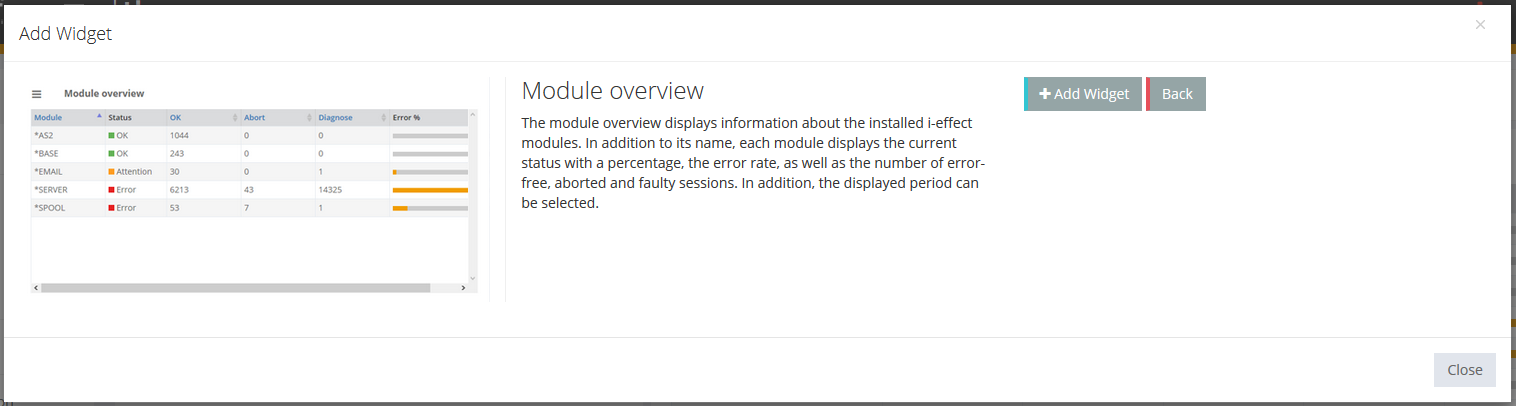
Task: Click the *SERVER error percentage bar
Action: pyautogui.click(x=430, y=190)
